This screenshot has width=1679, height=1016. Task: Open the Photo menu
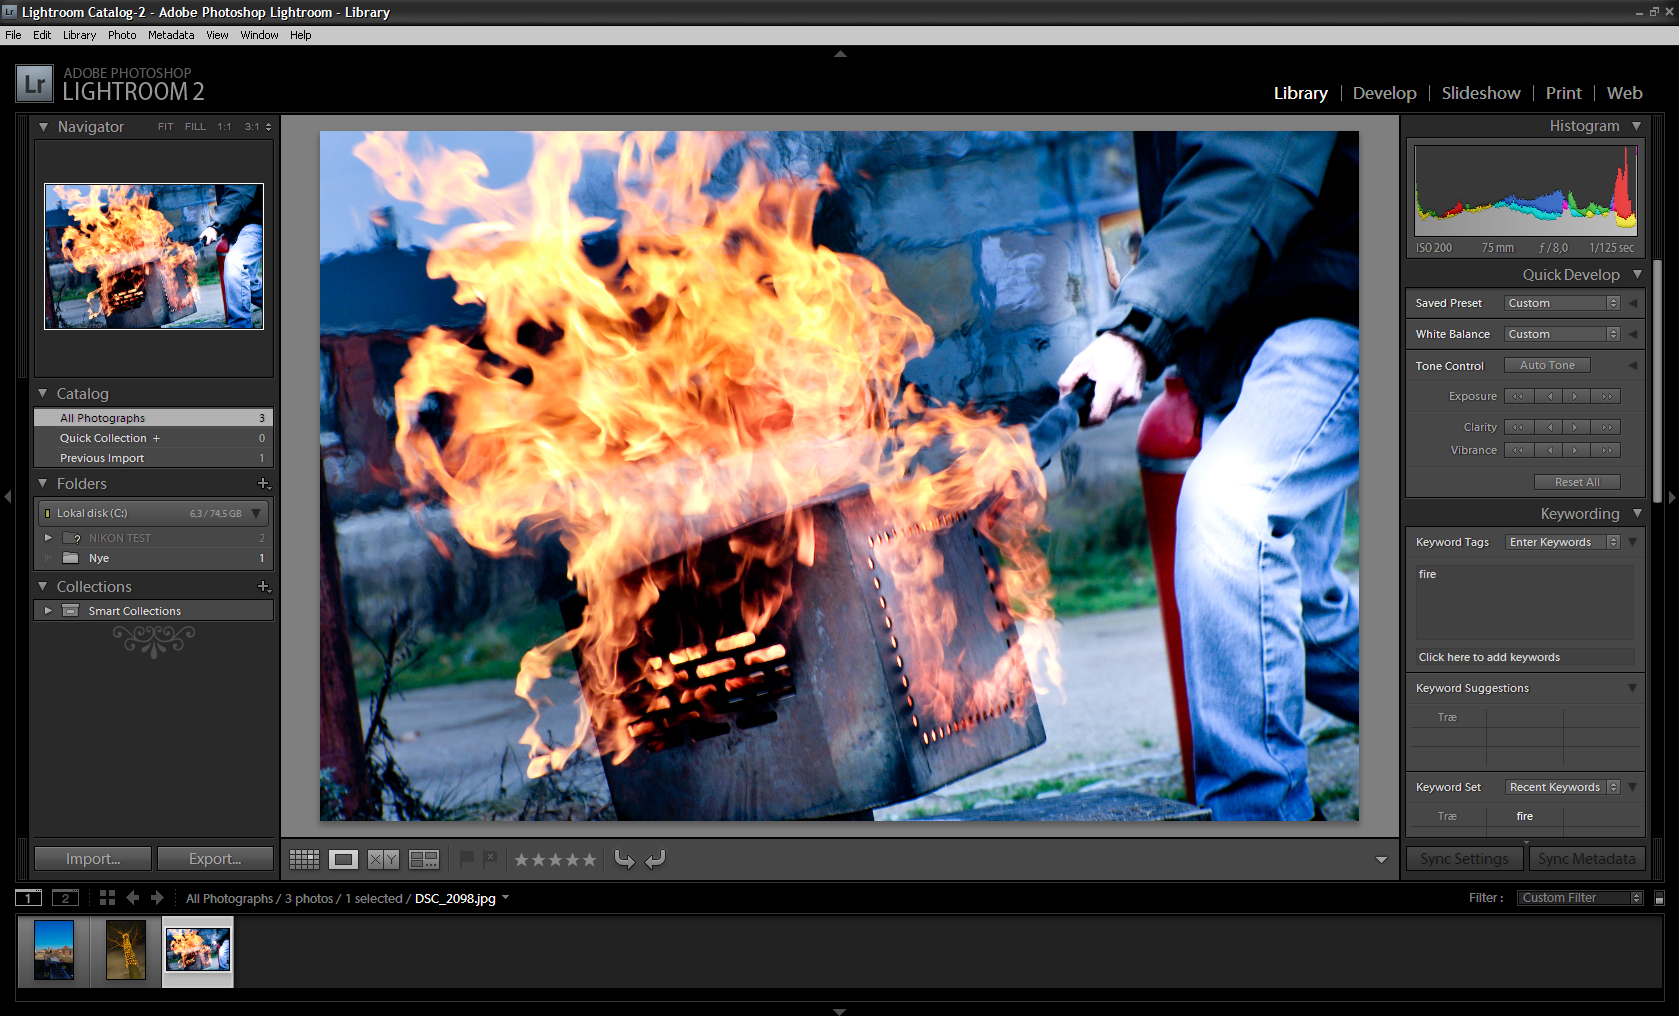click(122, 35)
